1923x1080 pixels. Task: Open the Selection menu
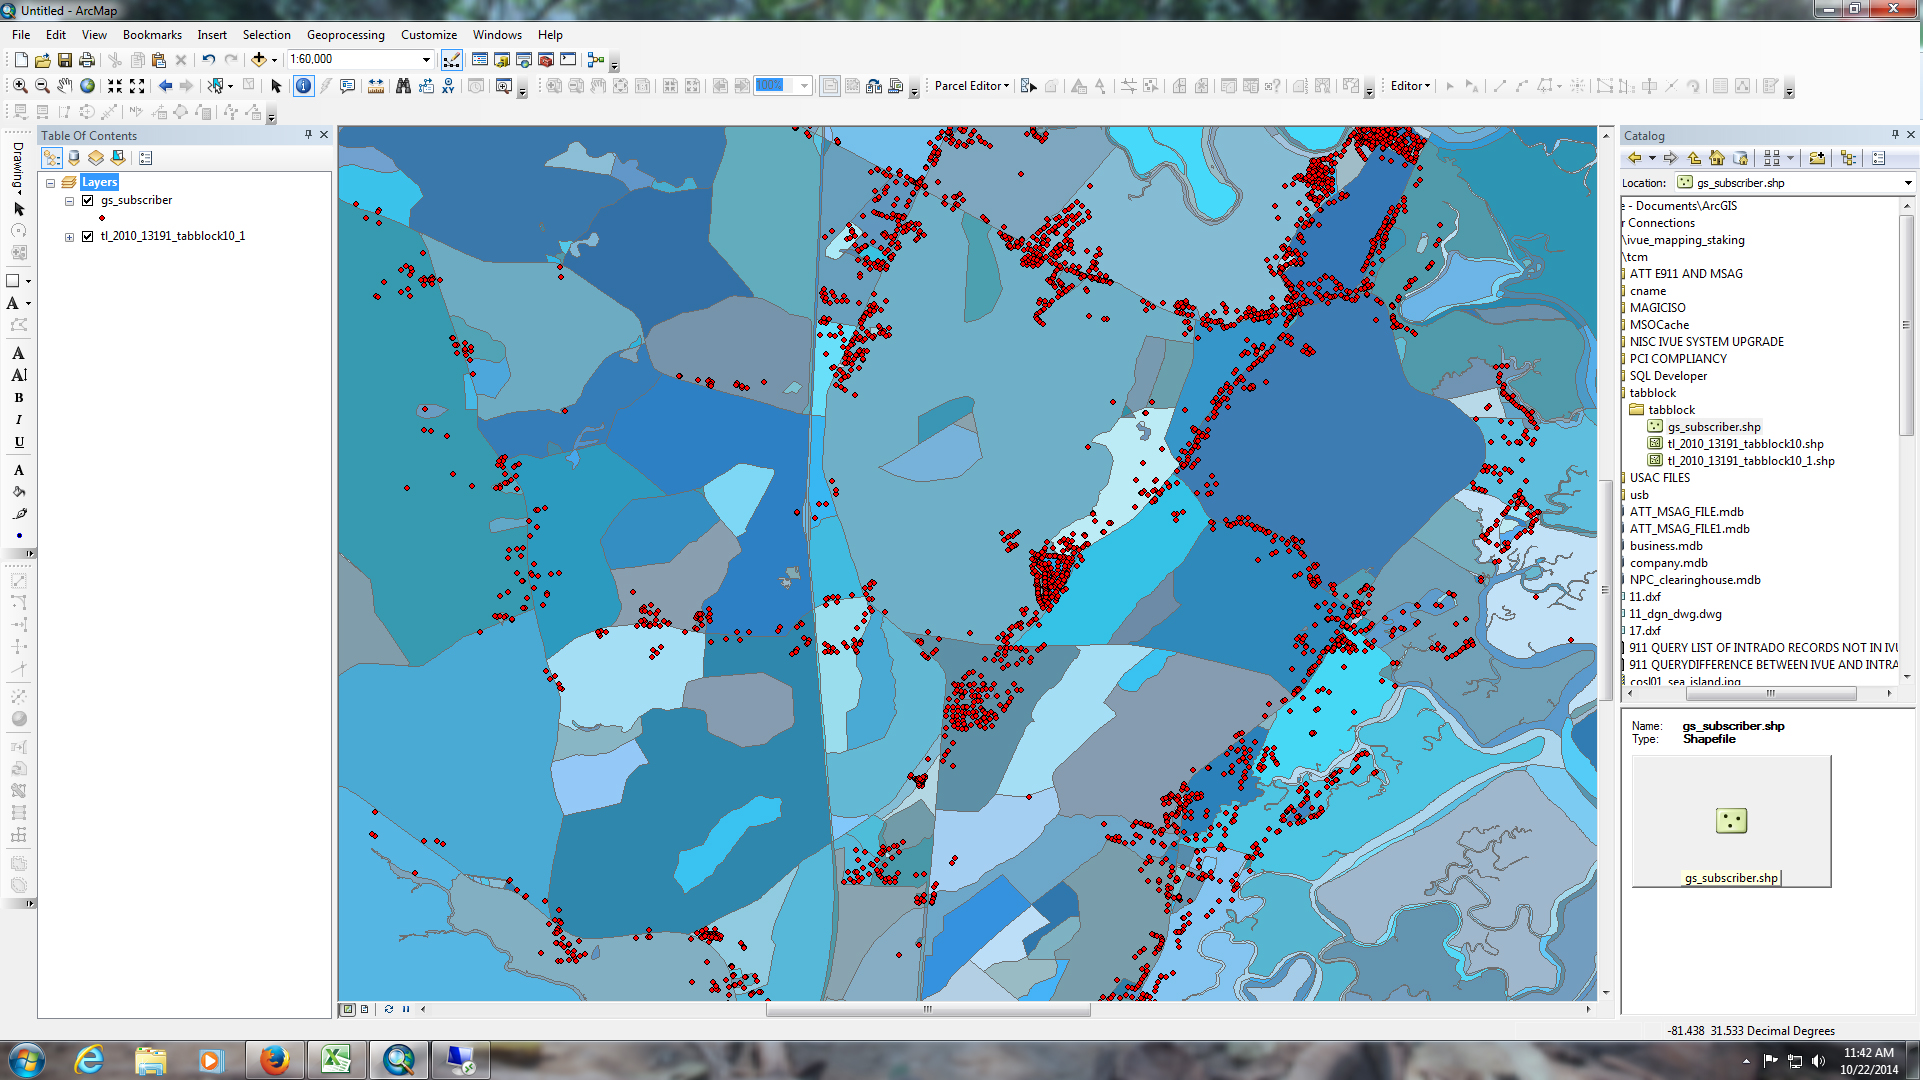point(266,35)
